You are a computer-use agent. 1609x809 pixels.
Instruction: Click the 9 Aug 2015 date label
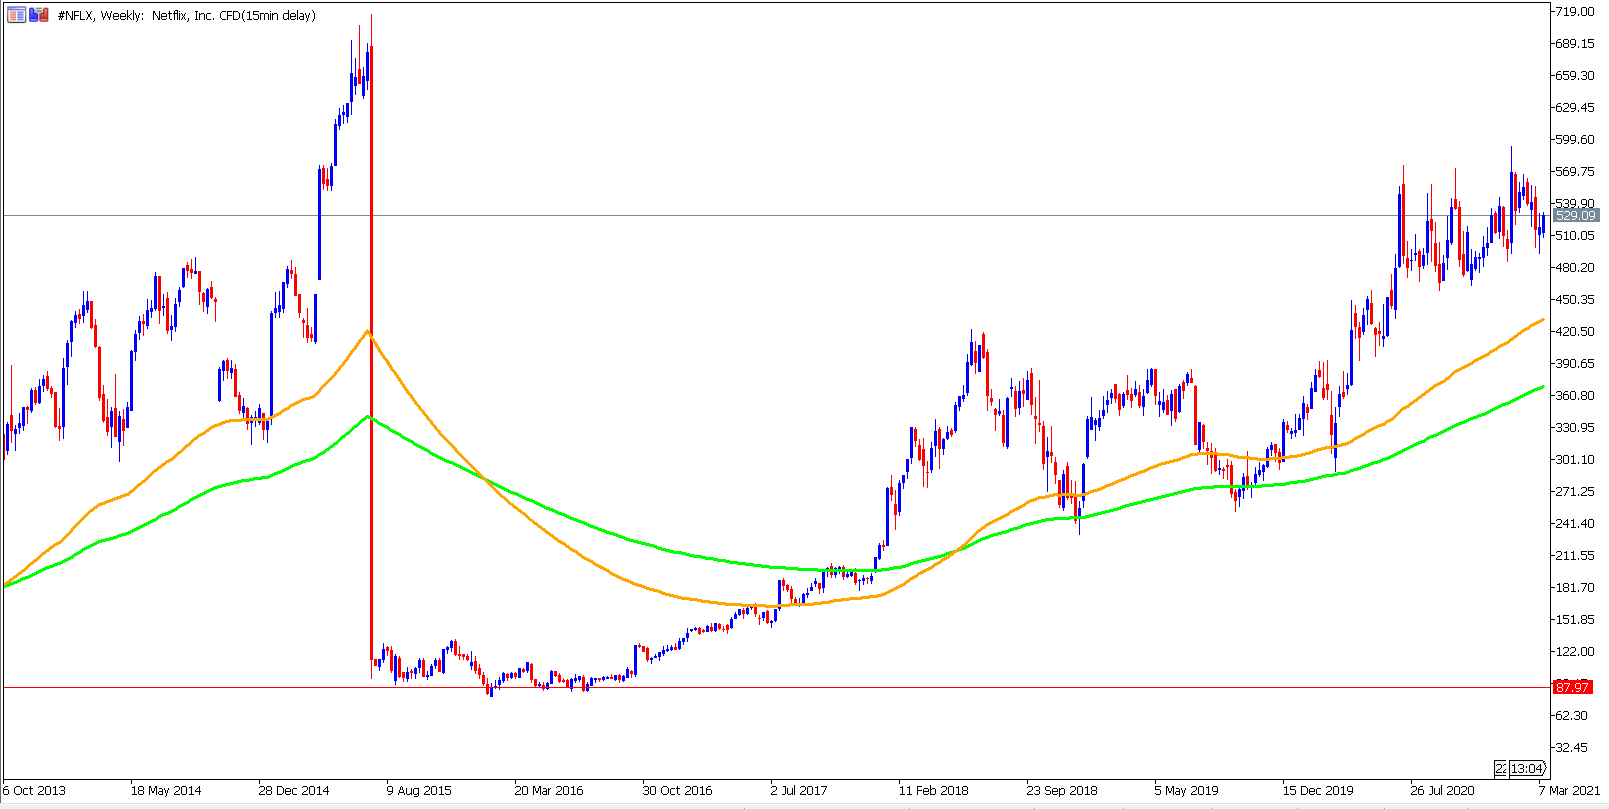418,790
